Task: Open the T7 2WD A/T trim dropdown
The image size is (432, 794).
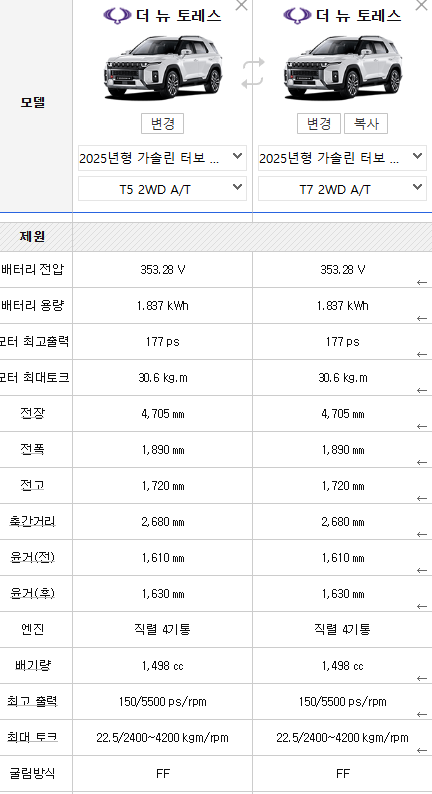Action: pyautogui.click(x=342, y=189)
